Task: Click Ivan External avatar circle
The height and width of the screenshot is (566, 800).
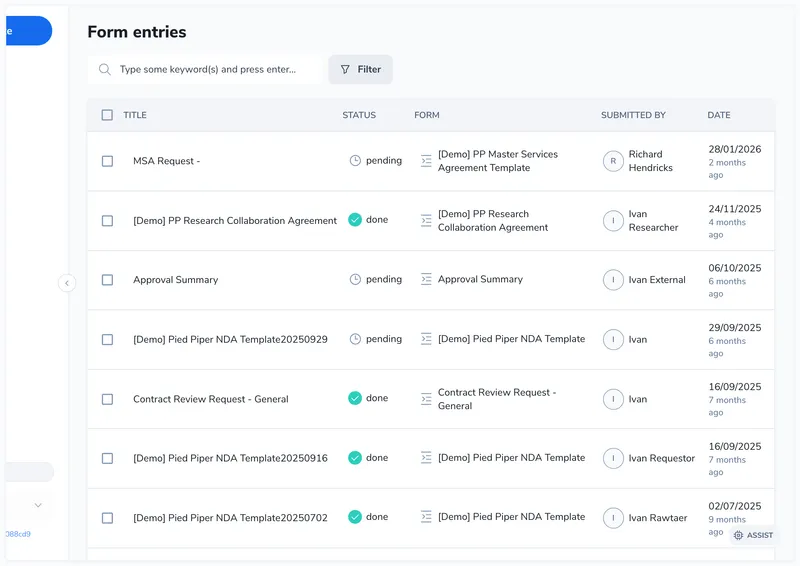Action: (613, 280)
